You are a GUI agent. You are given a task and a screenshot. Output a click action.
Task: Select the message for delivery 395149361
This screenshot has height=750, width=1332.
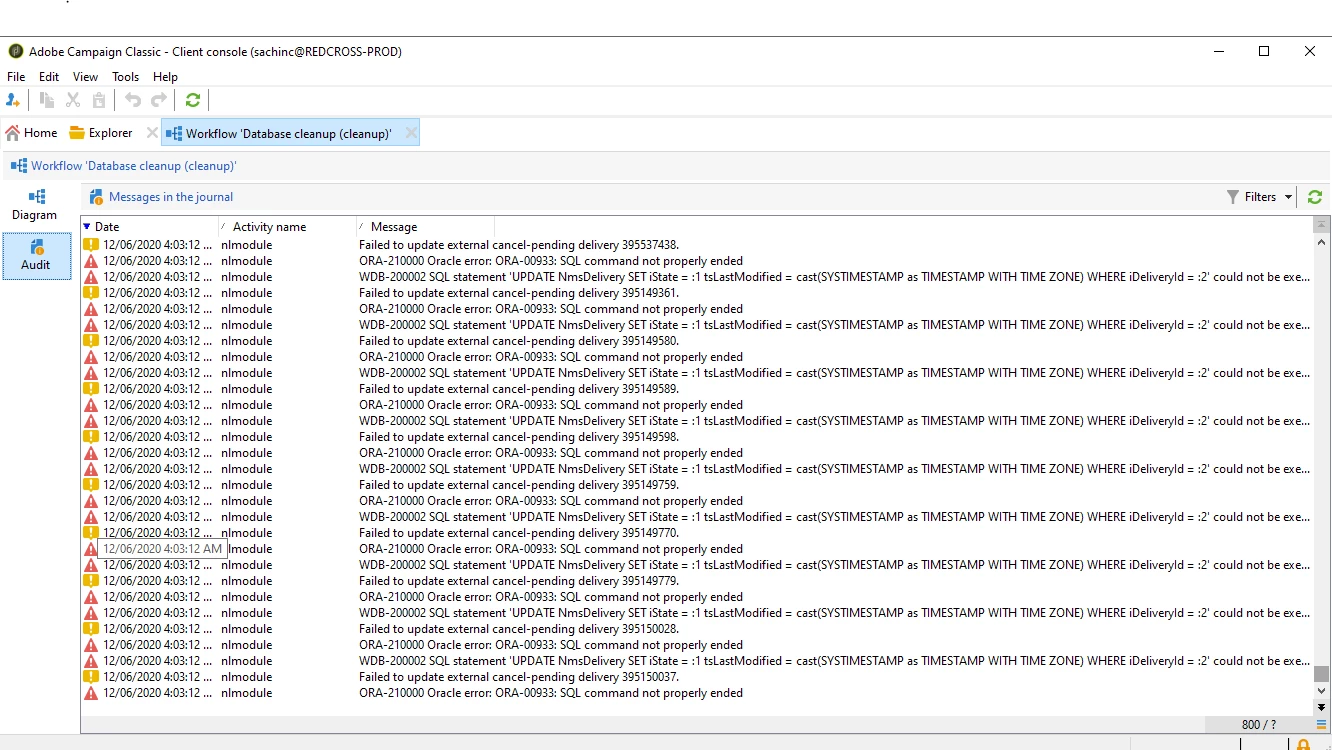pos(519,293)
